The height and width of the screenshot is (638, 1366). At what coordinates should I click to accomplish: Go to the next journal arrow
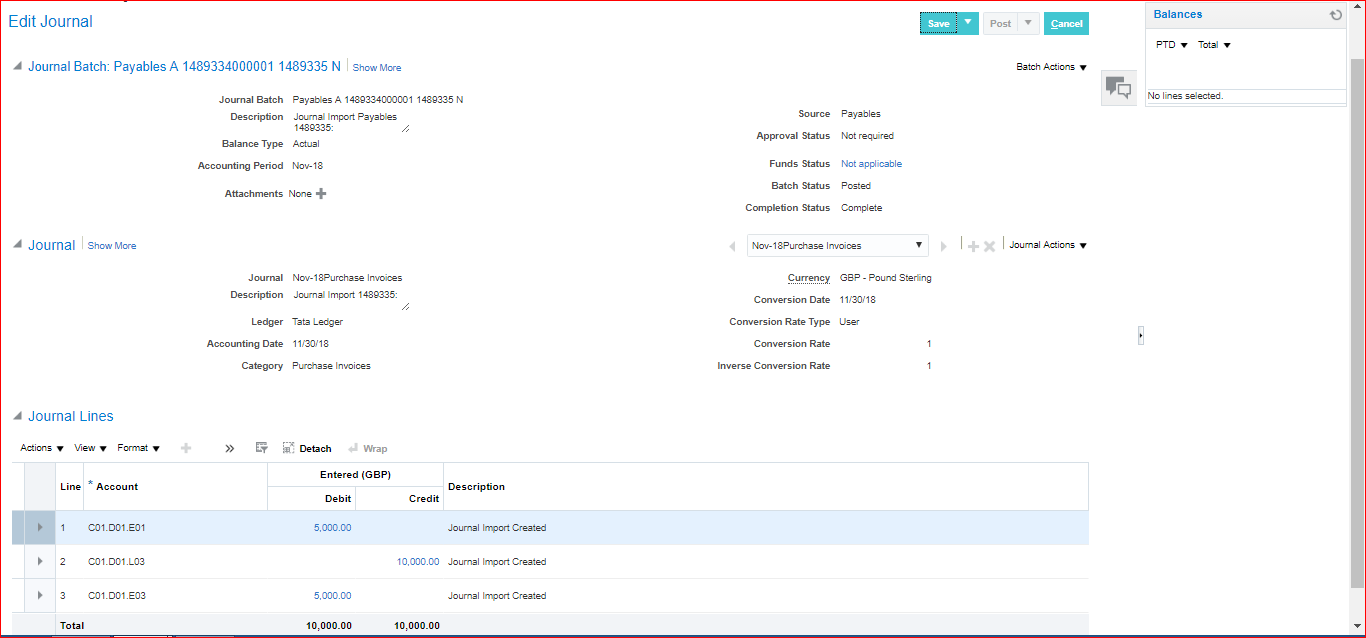(x=943, y=246)
